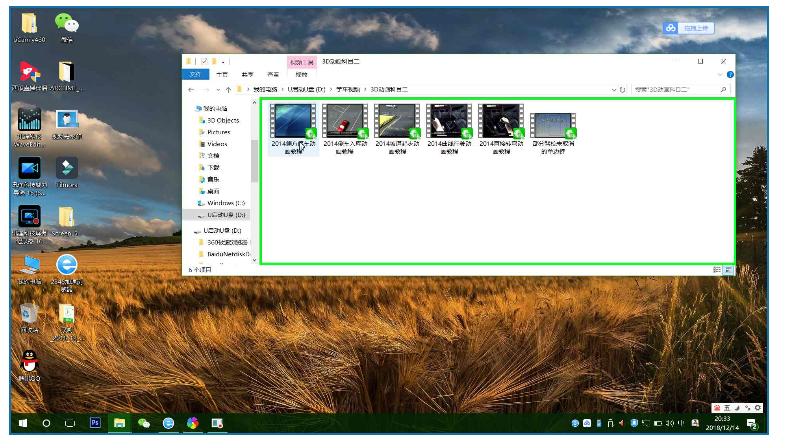794x448 pixels.
Task: Open the Home ribbon tab
Action: (x=222, y=74)
